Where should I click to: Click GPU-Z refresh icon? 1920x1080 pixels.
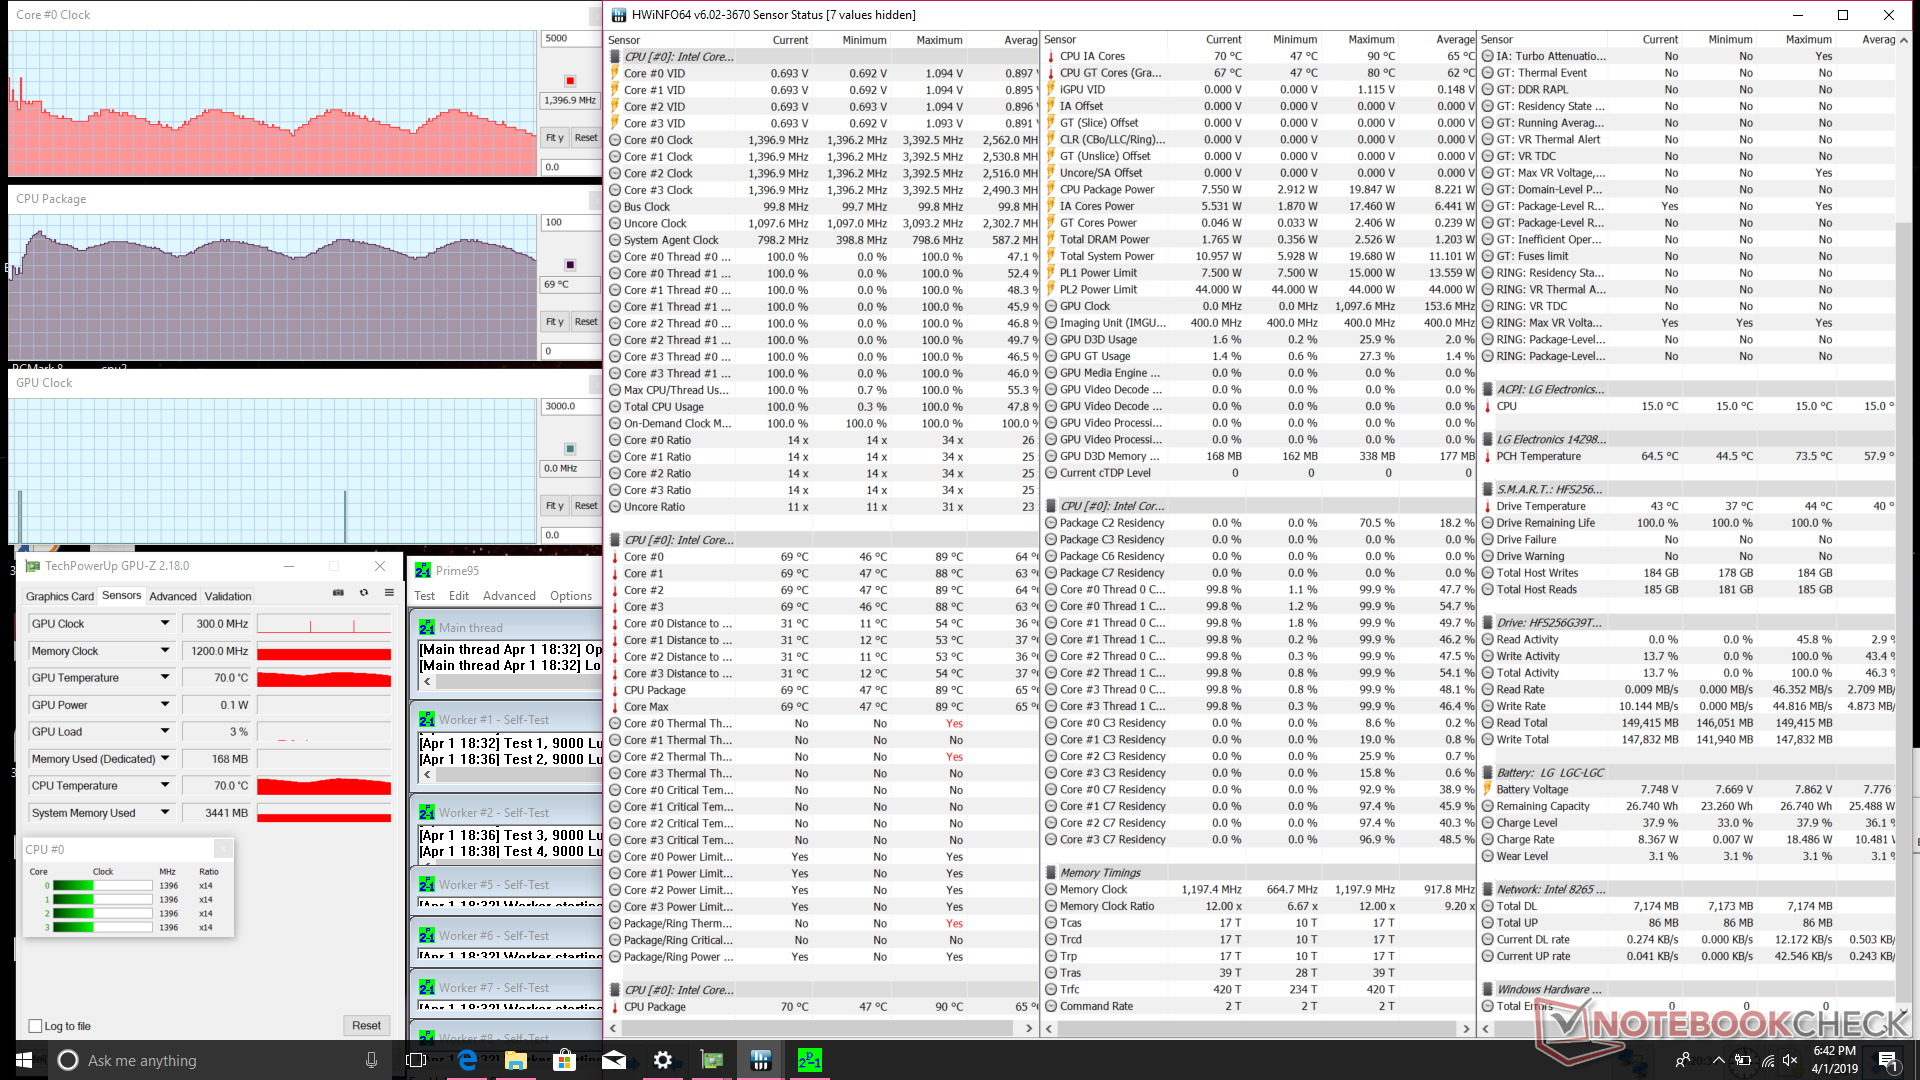[x=364, y=593]
